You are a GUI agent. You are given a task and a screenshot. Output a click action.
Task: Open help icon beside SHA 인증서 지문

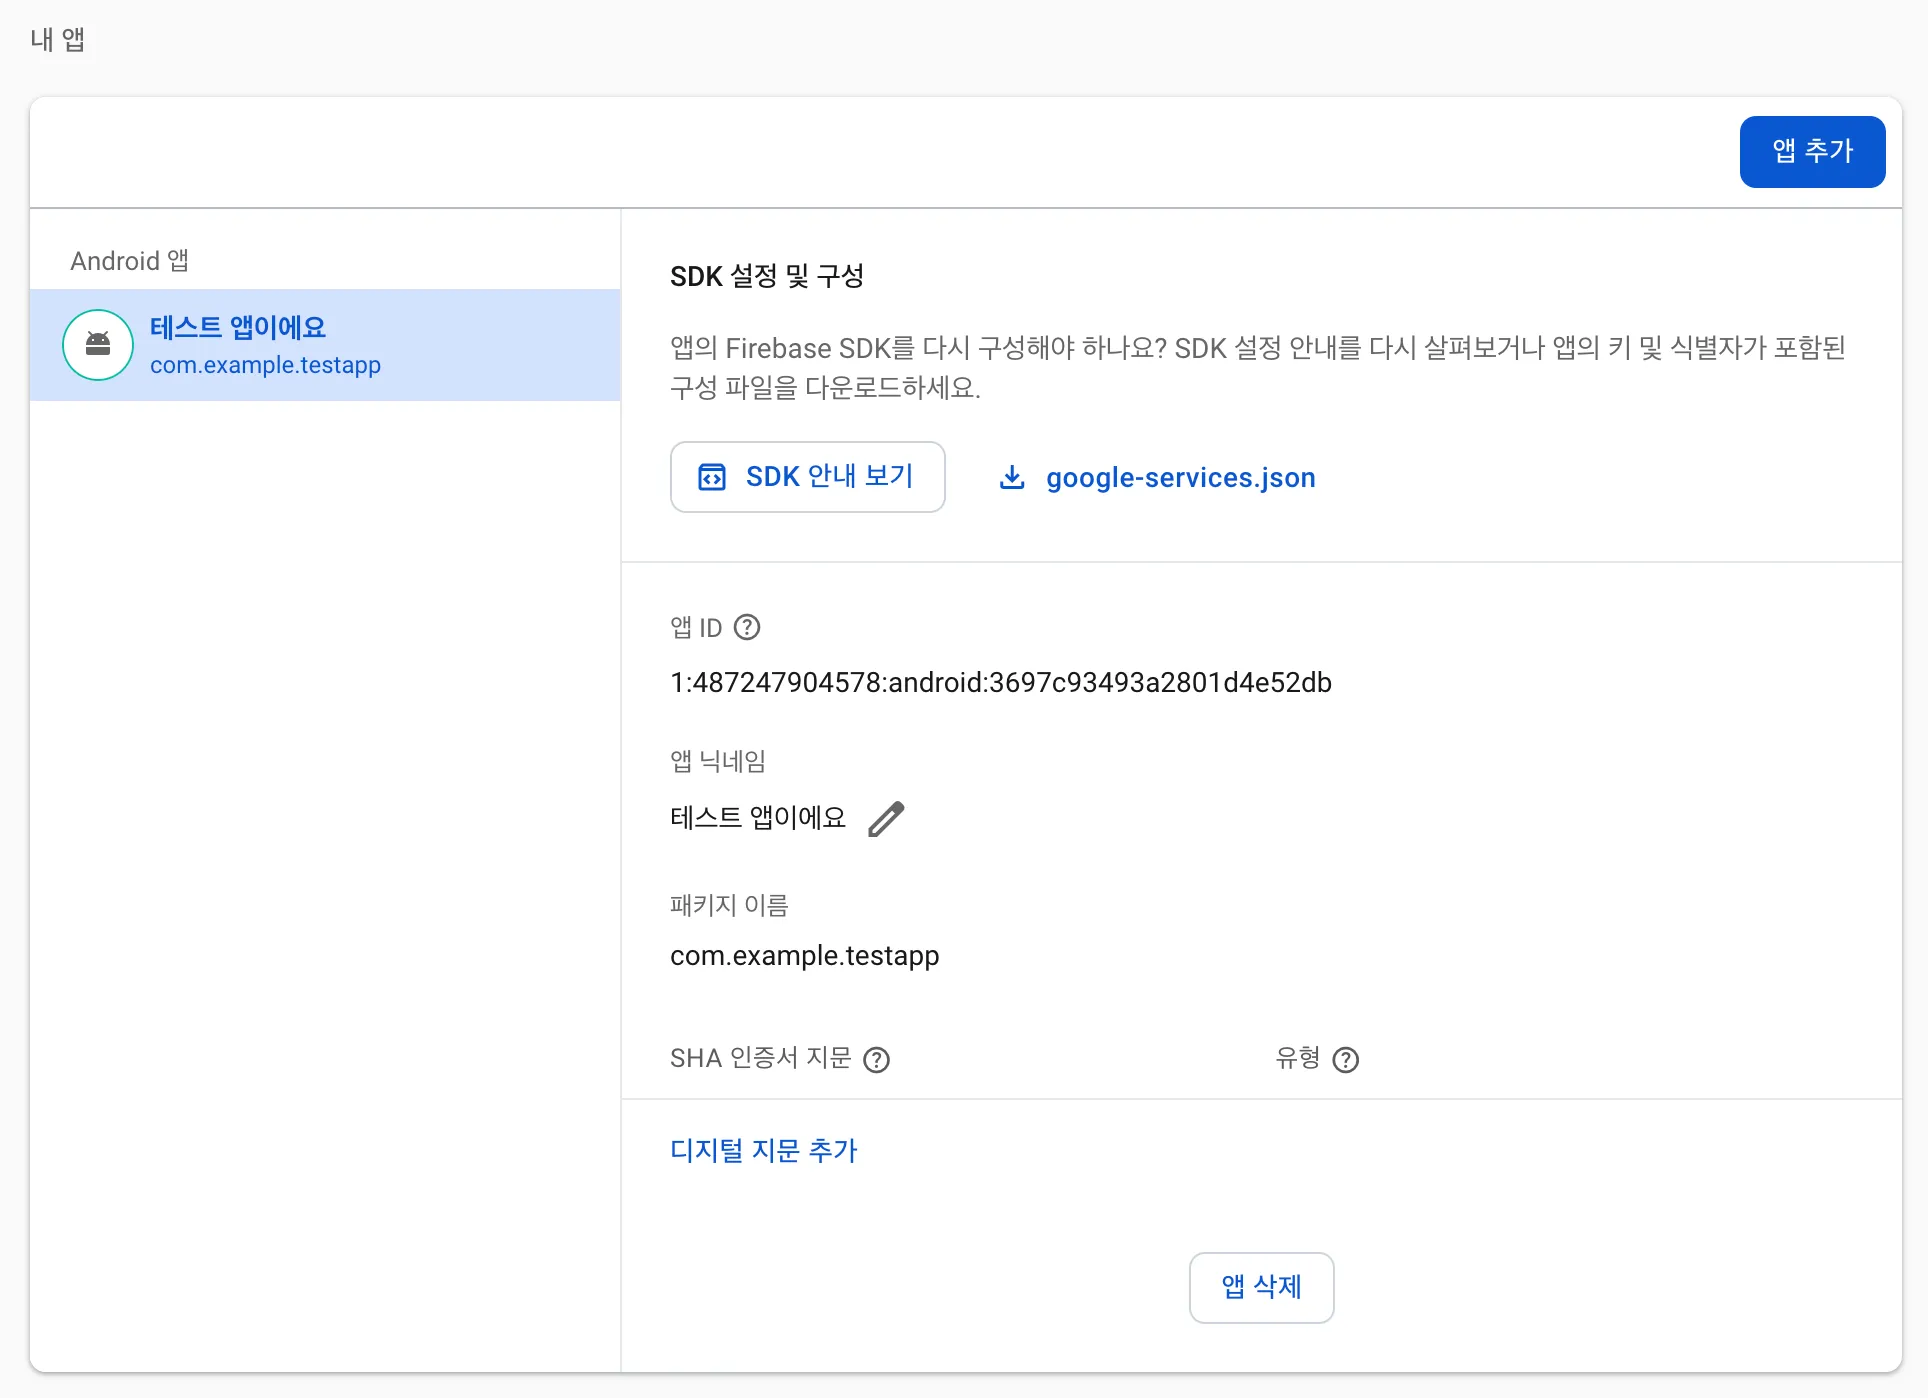877,1060
